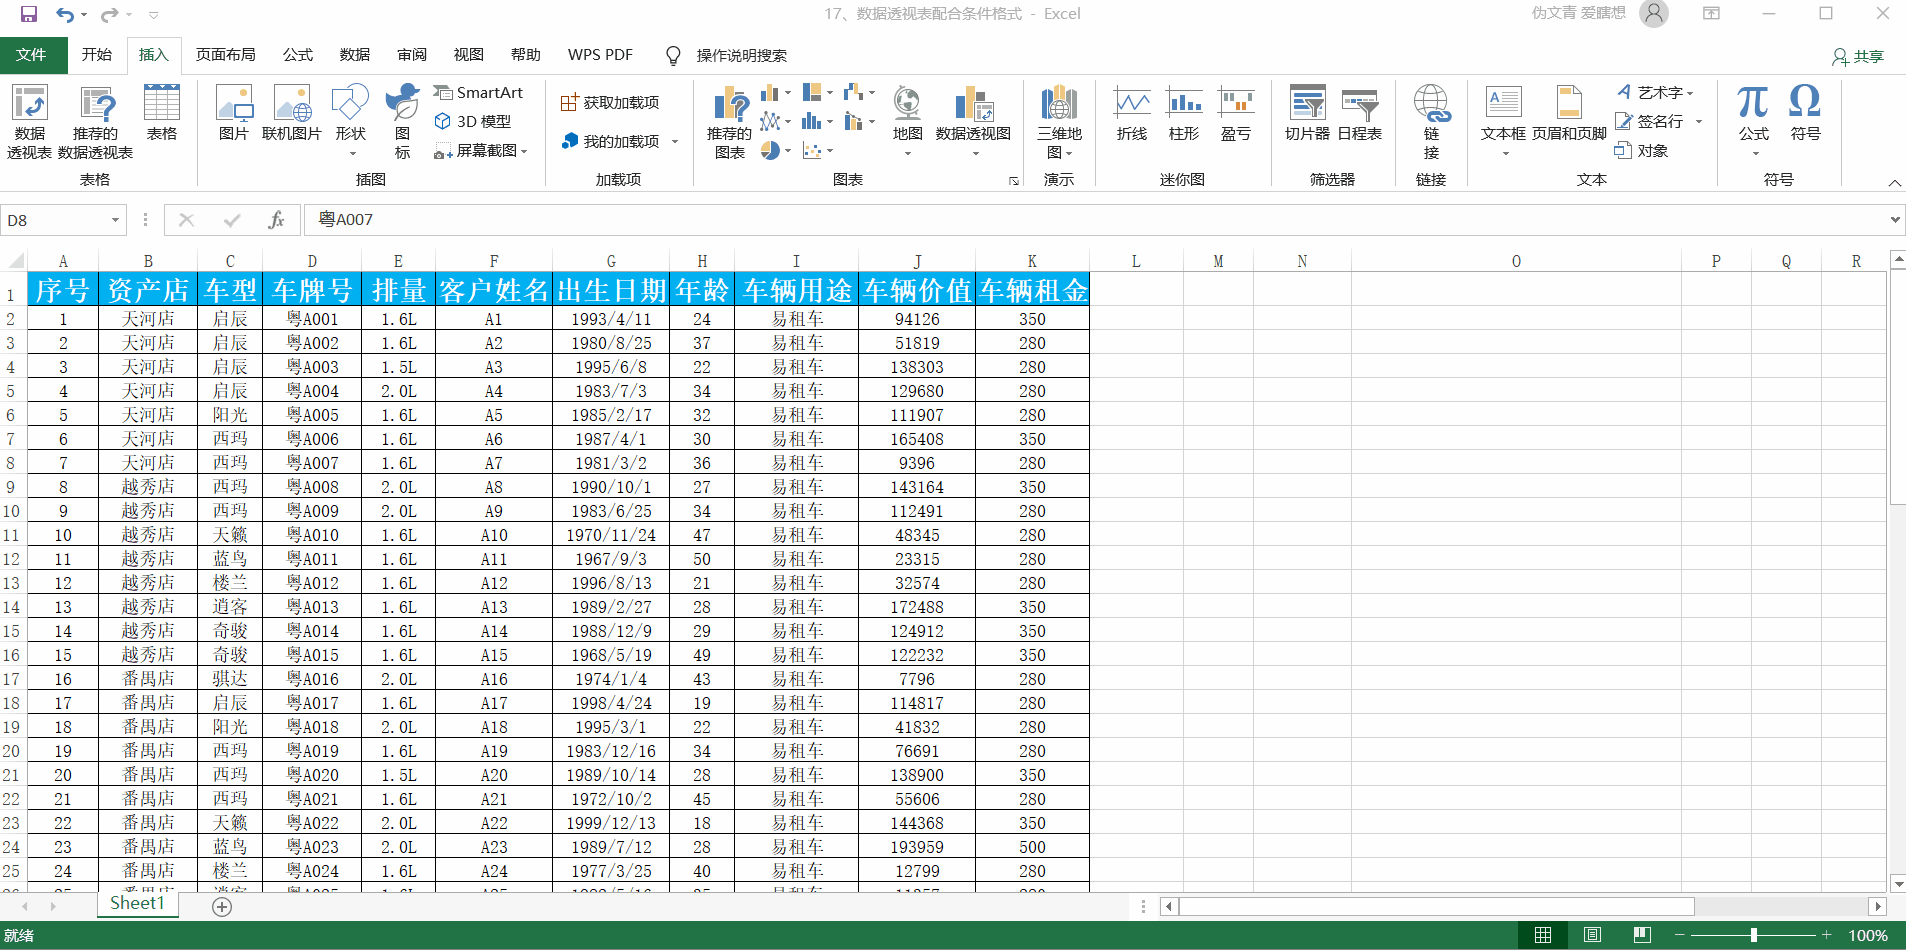Click the zoom slider handle

click(x=1753, y=935)
